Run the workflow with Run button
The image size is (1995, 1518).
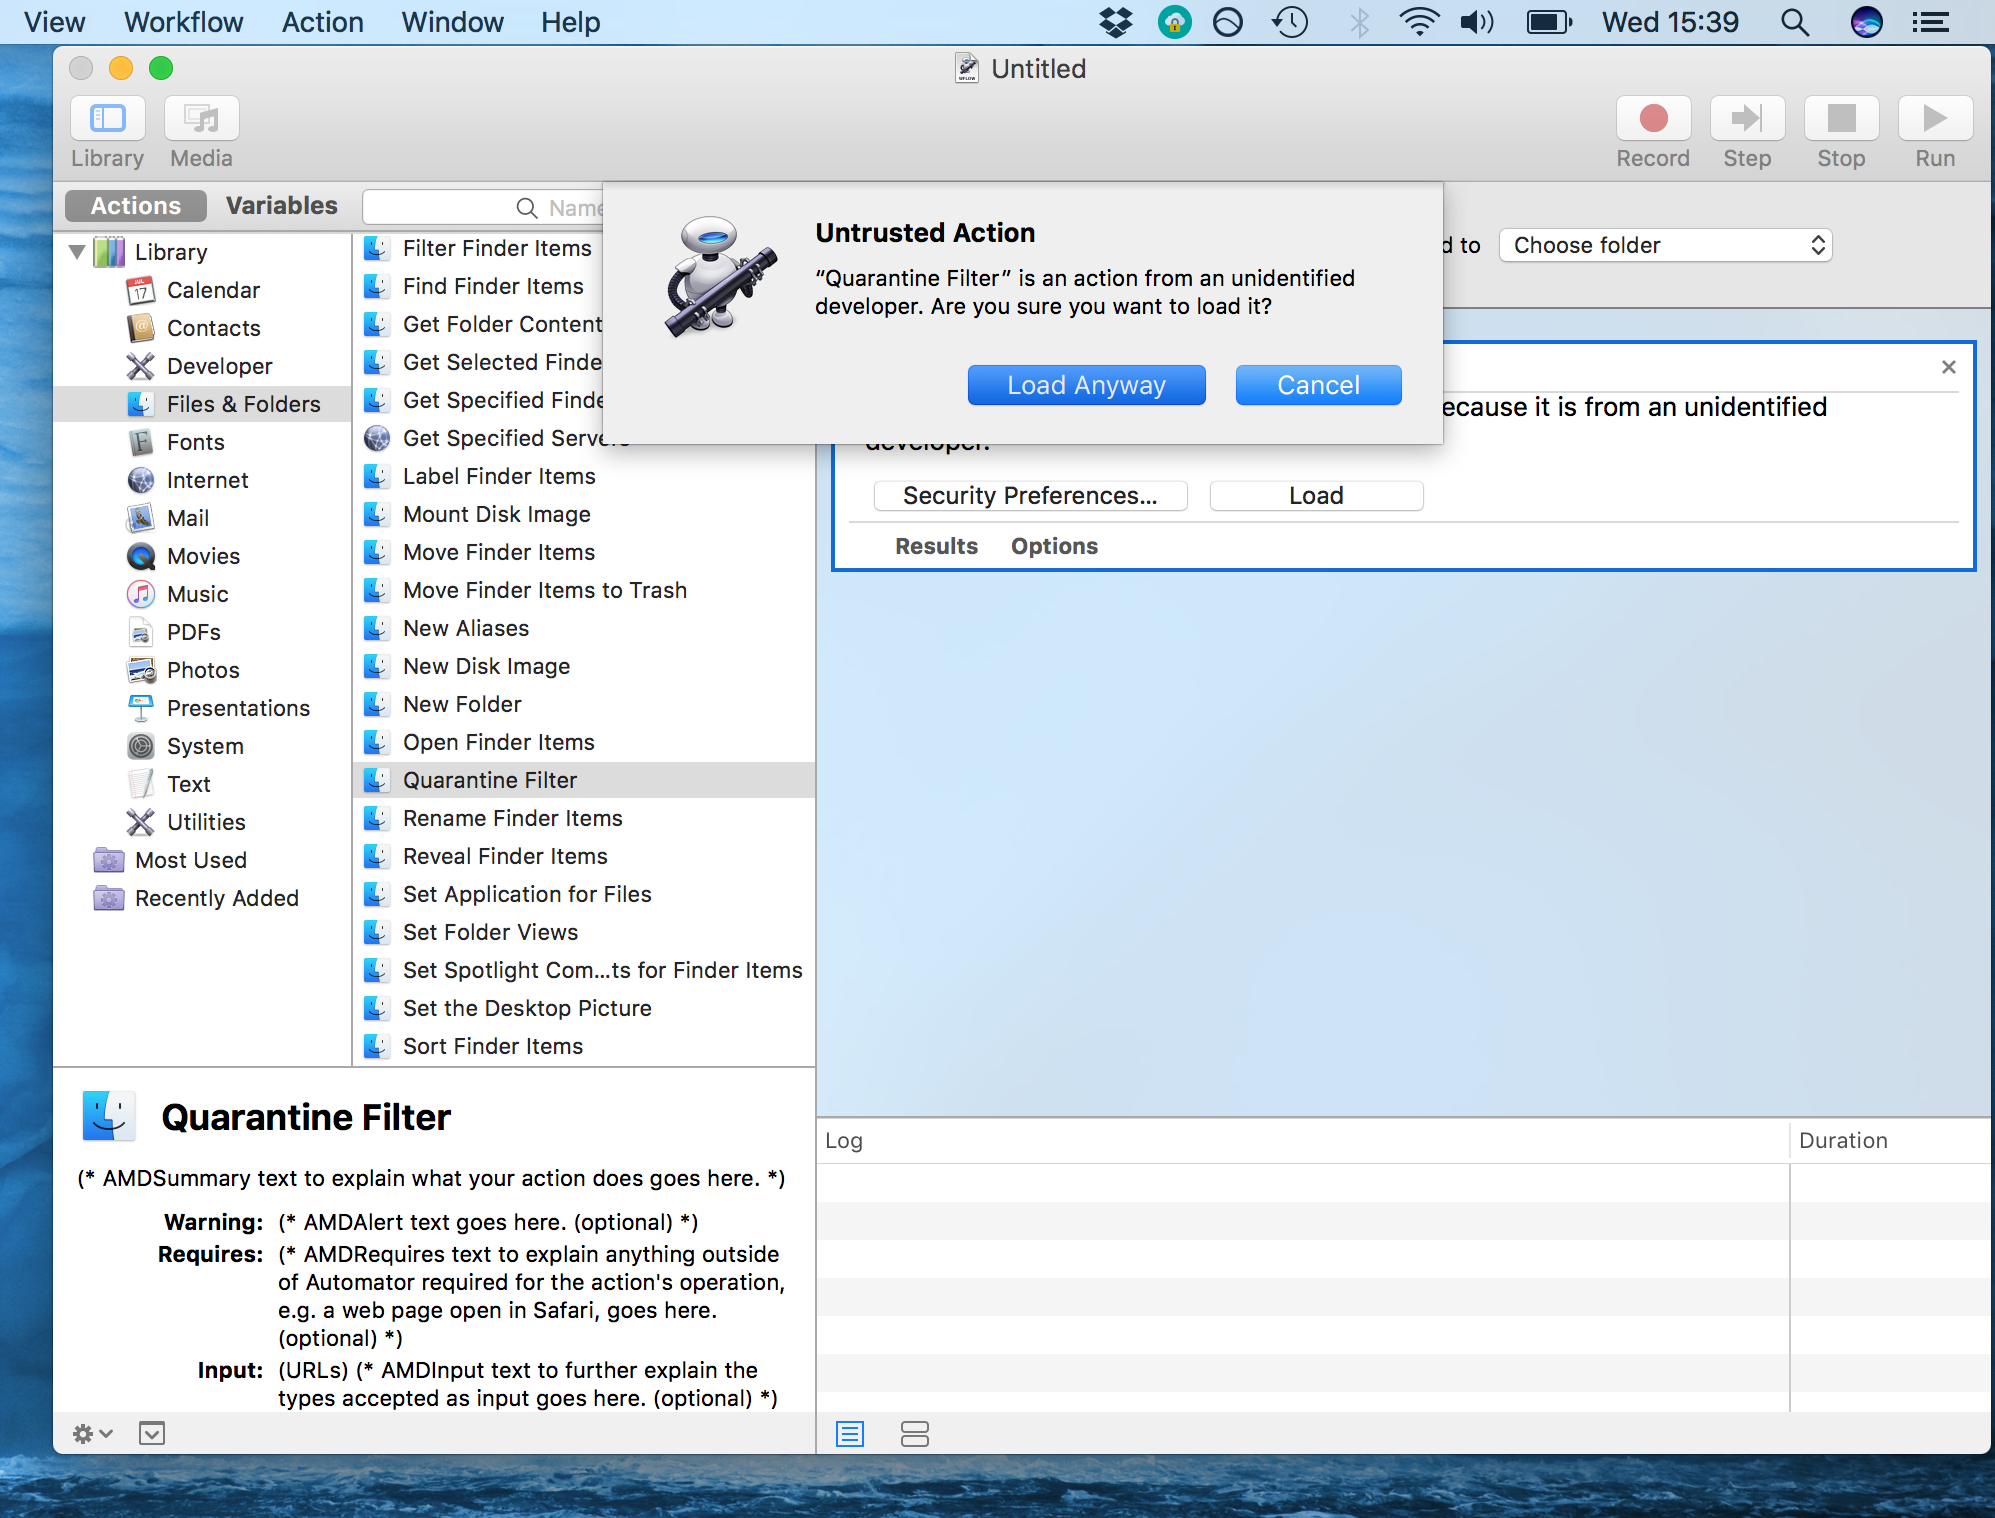pos(1935,119)
